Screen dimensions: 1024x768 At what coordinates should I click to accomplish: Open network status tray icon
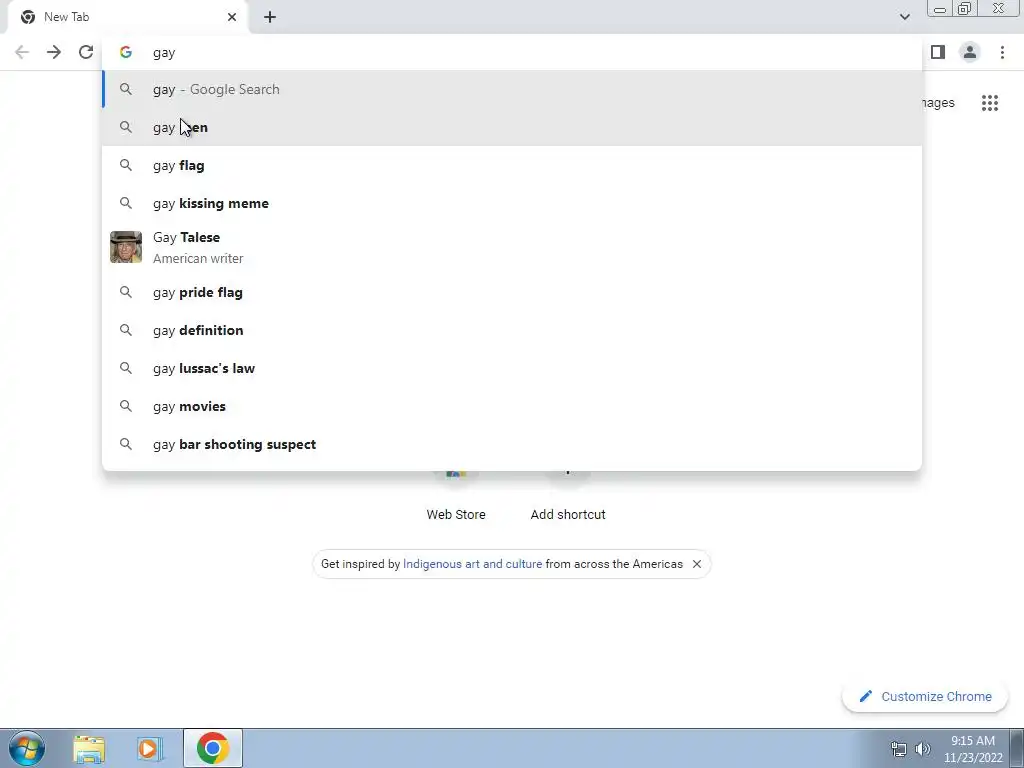(x=899, y=749)
